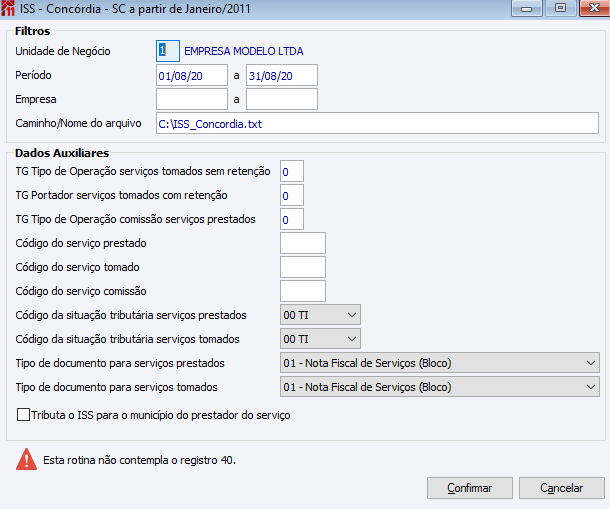
Task: Click the Período label
Action: click(33, 75)
